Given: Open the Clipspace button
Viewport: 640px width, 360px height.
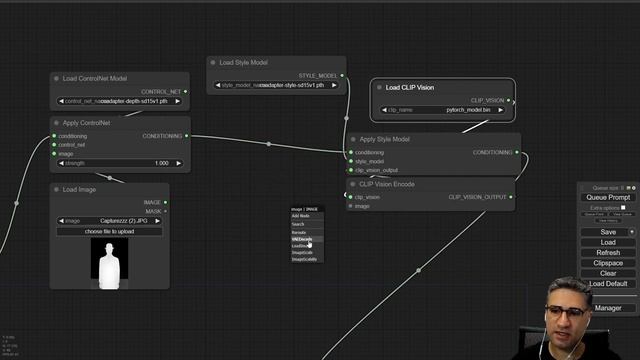Looking at the screenshot, I should (608, 263).
